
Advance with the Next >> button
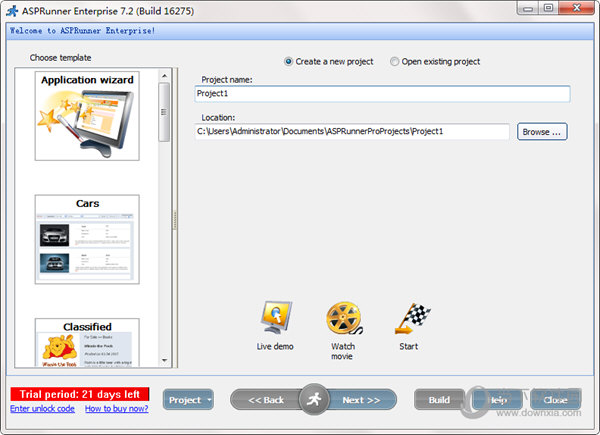pyautogui.click(x=361, y=400)
